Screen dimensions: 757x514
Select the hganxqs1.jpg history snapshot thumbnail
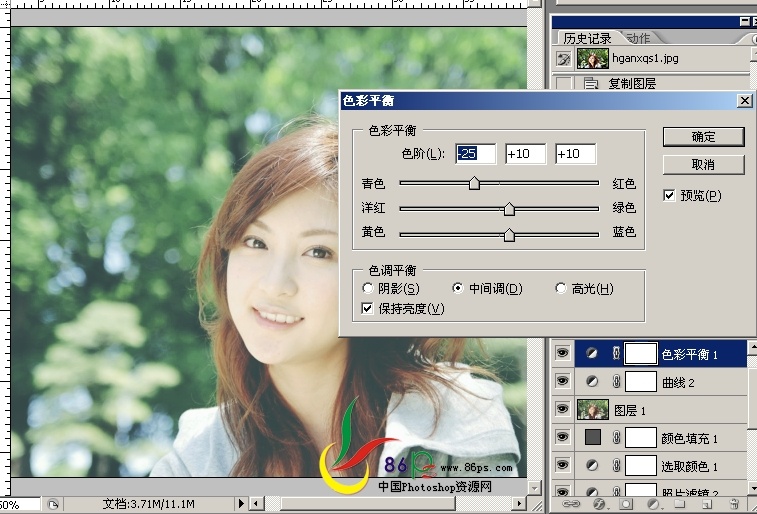click(593, 59)
